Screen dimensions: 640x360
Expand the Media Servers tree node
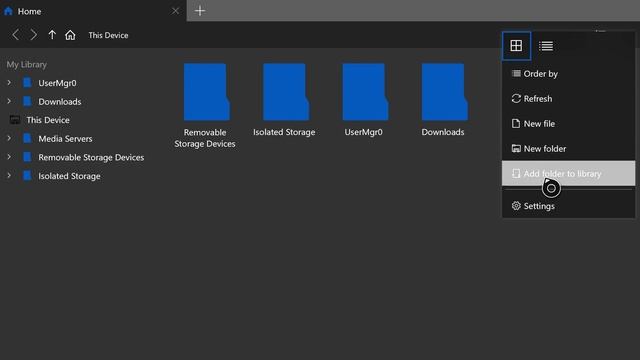tap(9, 138)
